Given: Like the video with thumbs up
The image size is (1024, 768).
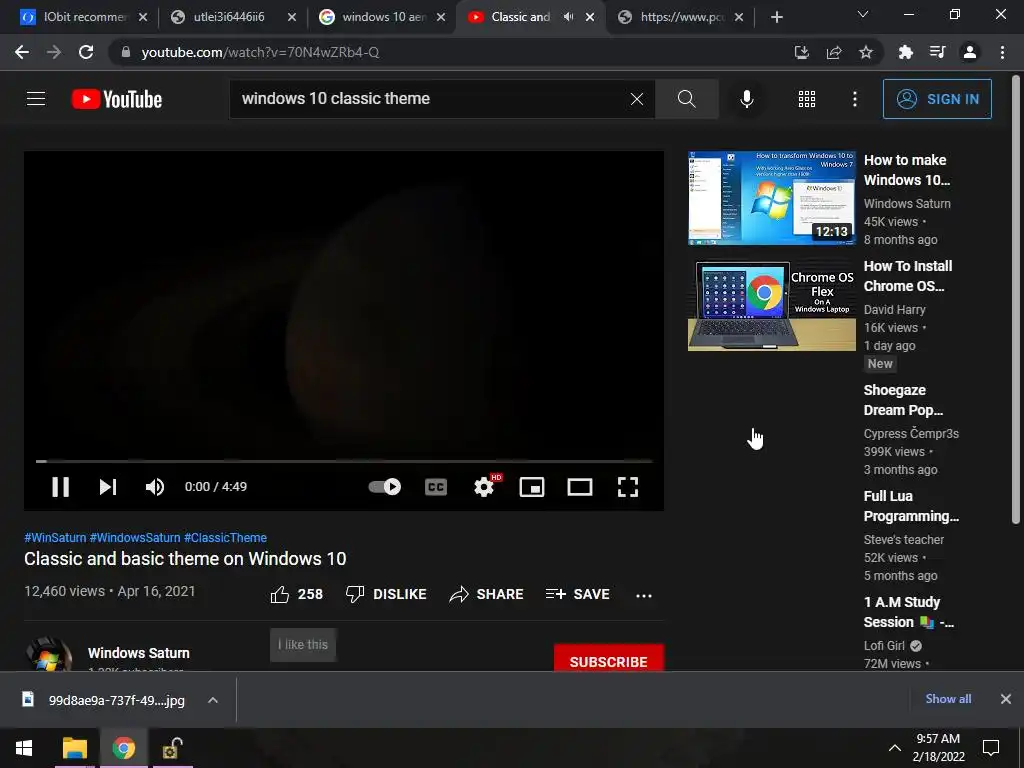Looking at the screenshot, I should (x=296, y=594).
